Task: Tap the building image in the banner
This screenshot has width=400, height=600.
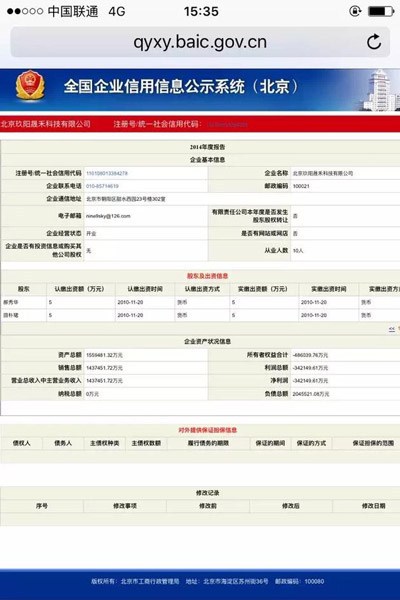Action: click(381, 90)
